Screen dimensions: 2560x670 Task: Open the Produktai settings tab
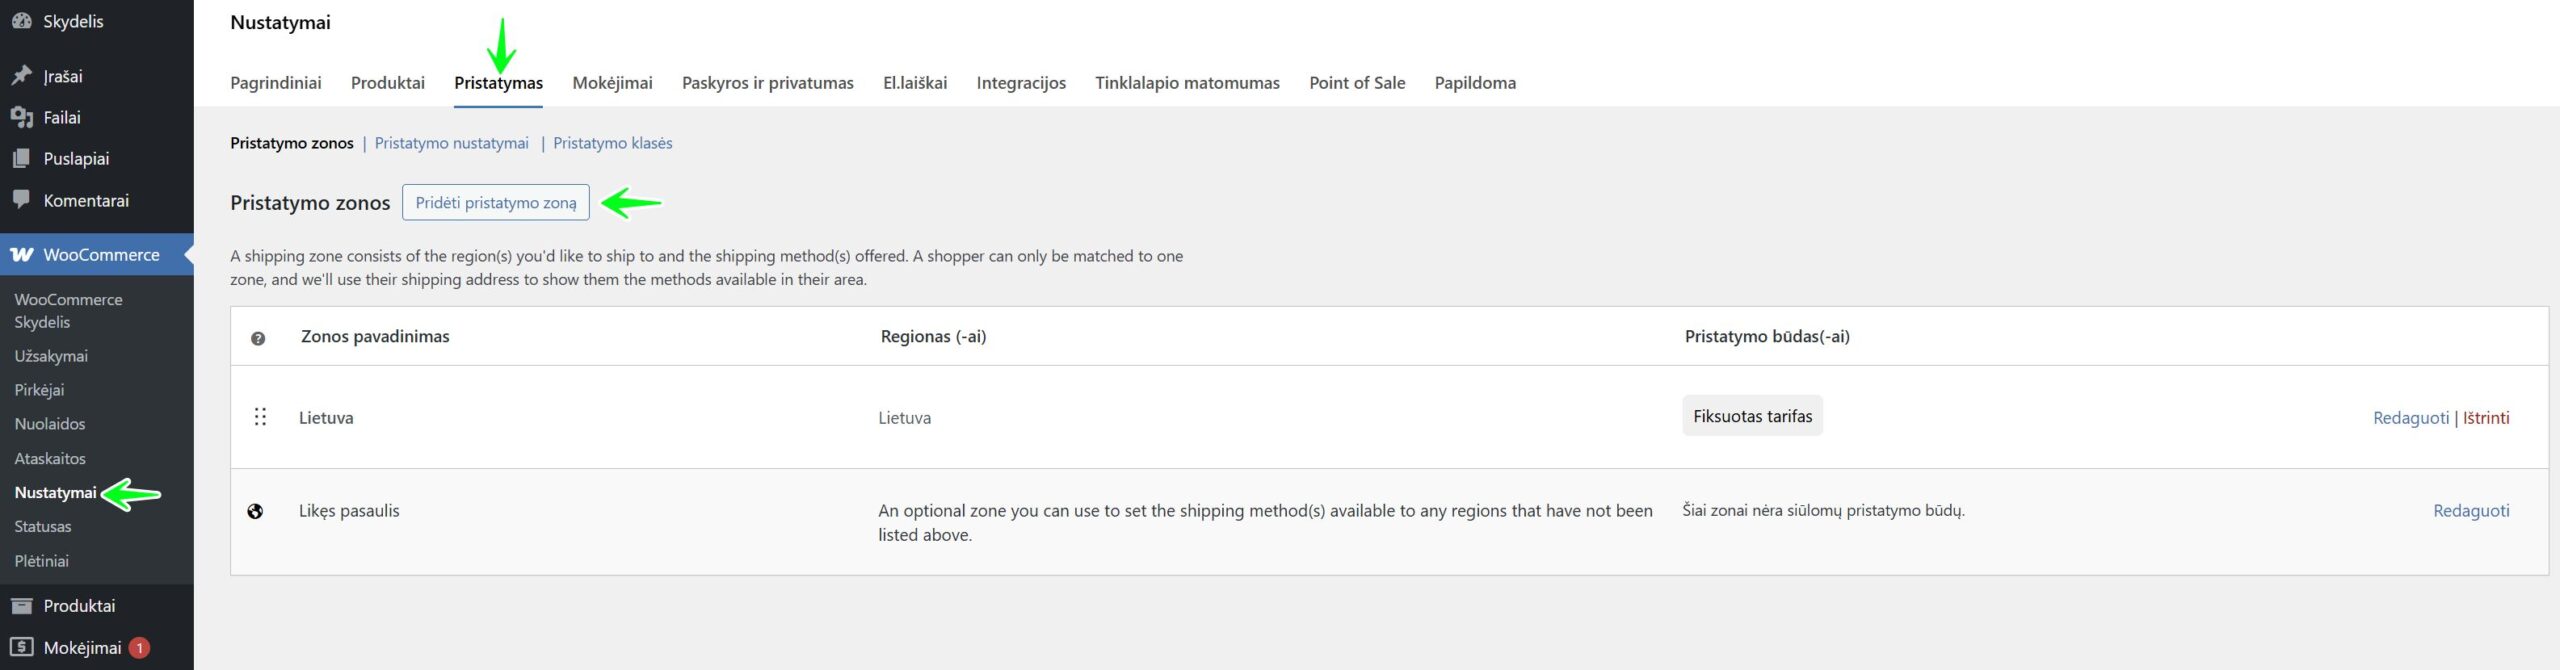387,83
